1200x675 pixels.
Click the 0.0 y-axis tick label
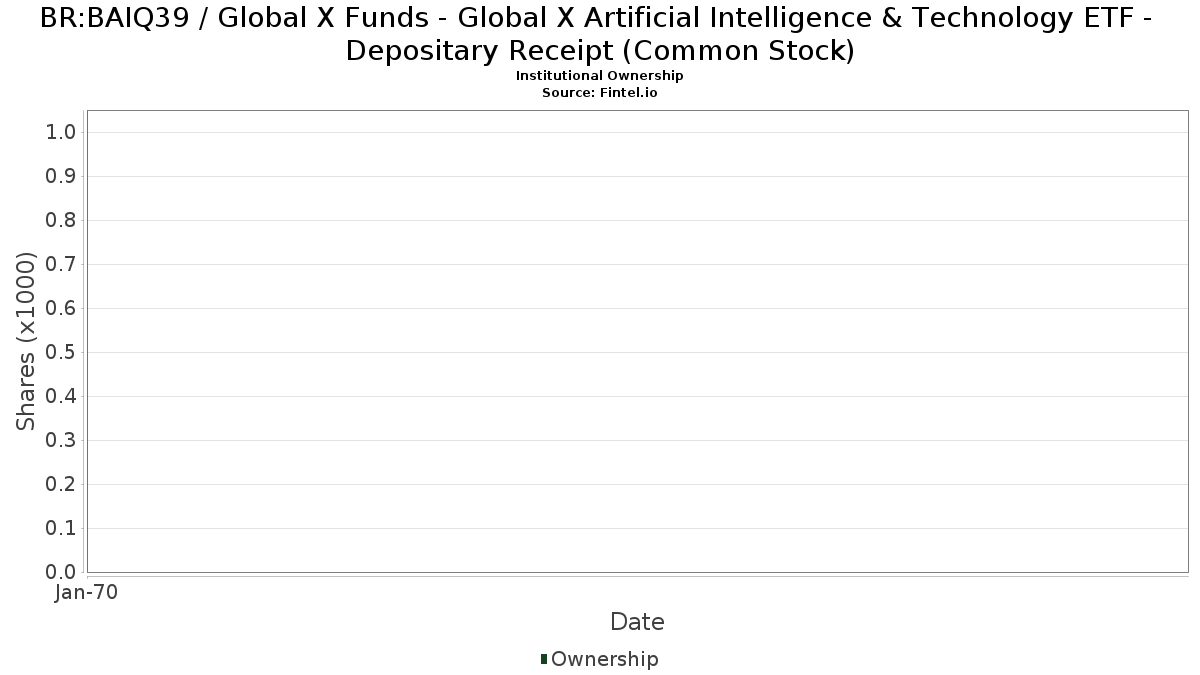pos(62,572)
